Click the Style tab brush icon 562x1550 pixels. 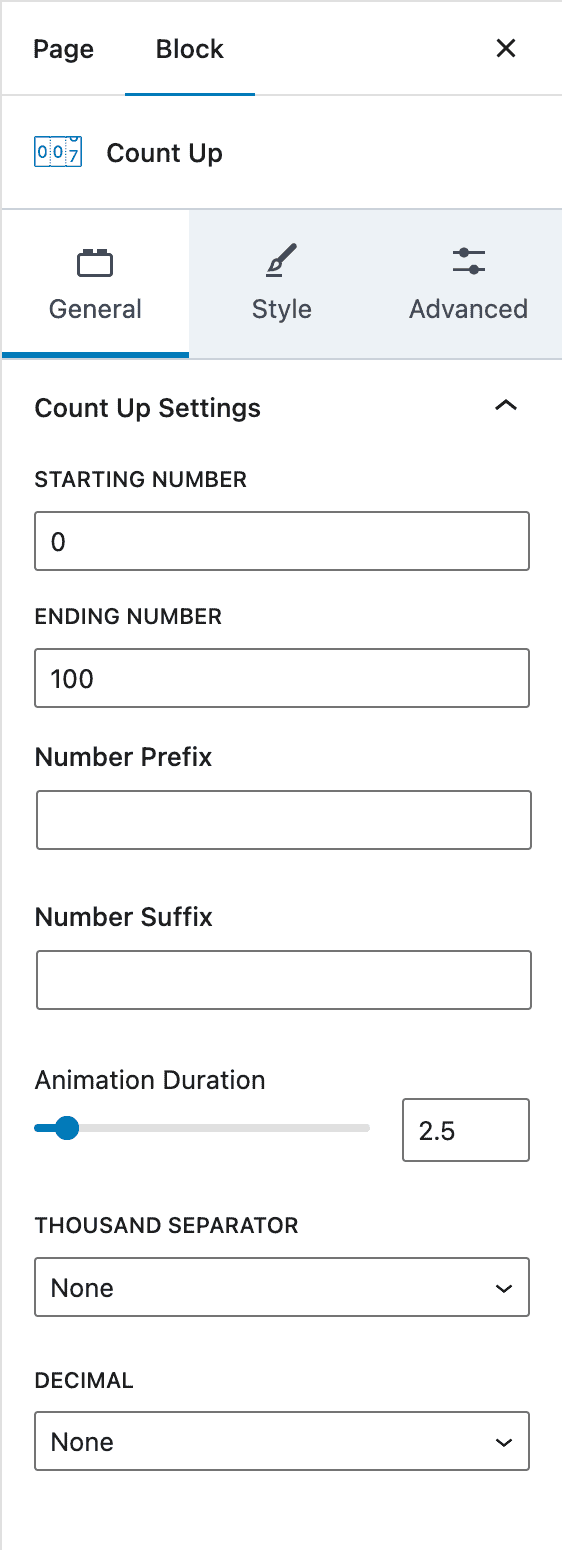[281, 263]
